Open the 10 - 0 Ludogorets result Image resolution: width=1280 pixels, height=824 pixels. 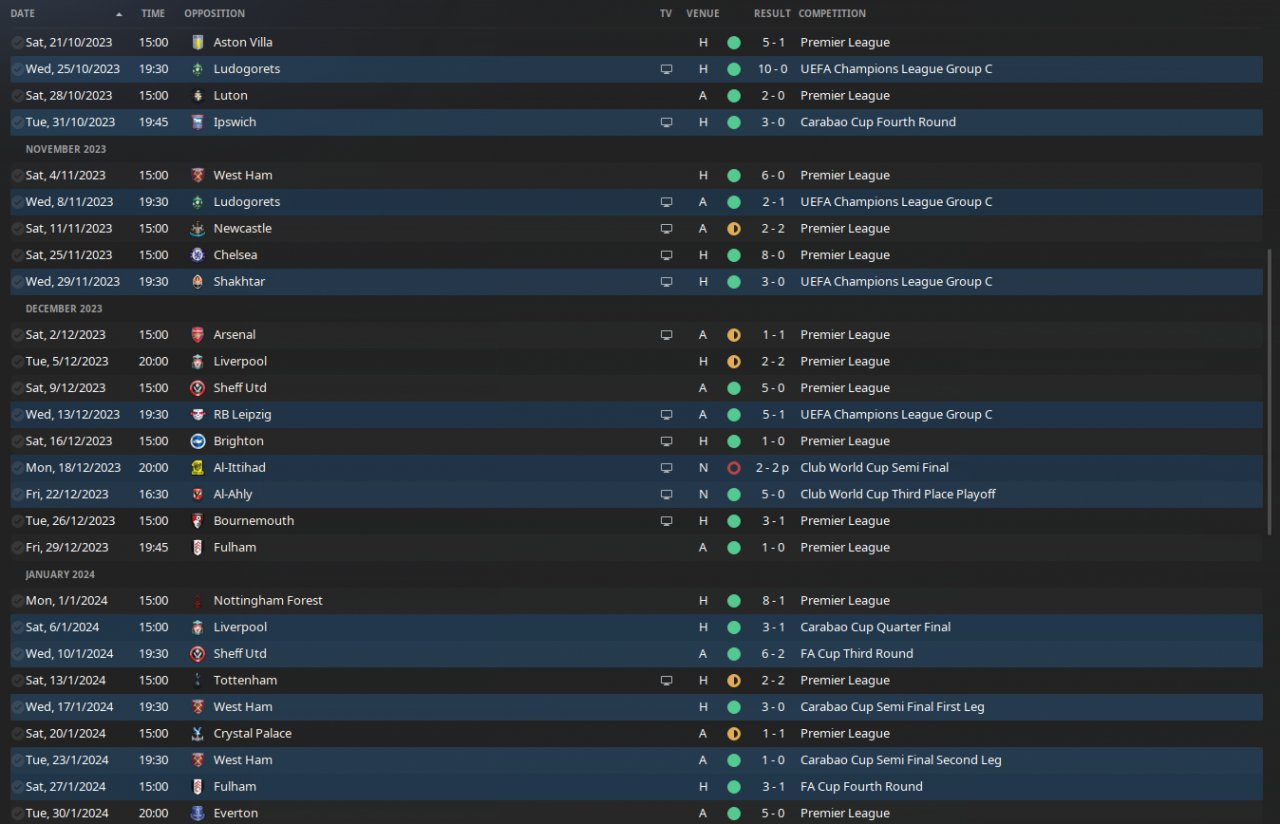tap(772, 69)
